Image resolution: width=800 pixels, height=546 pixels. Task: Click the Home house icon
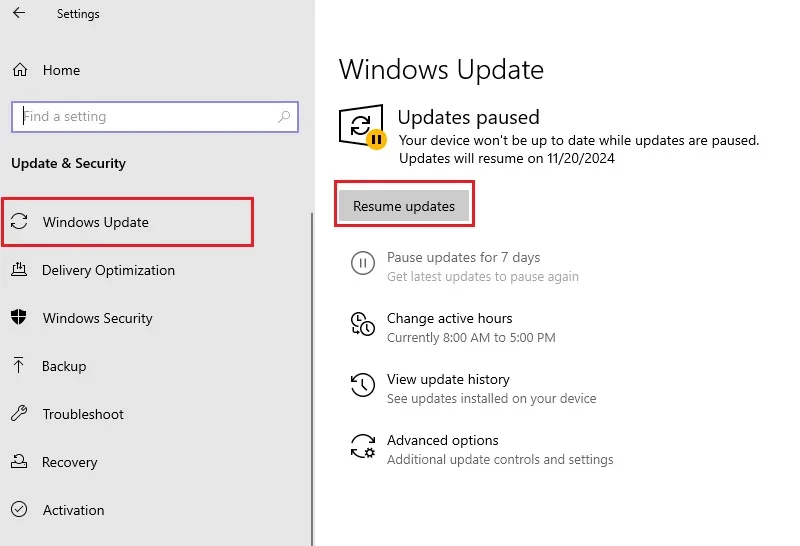point(20,70)
